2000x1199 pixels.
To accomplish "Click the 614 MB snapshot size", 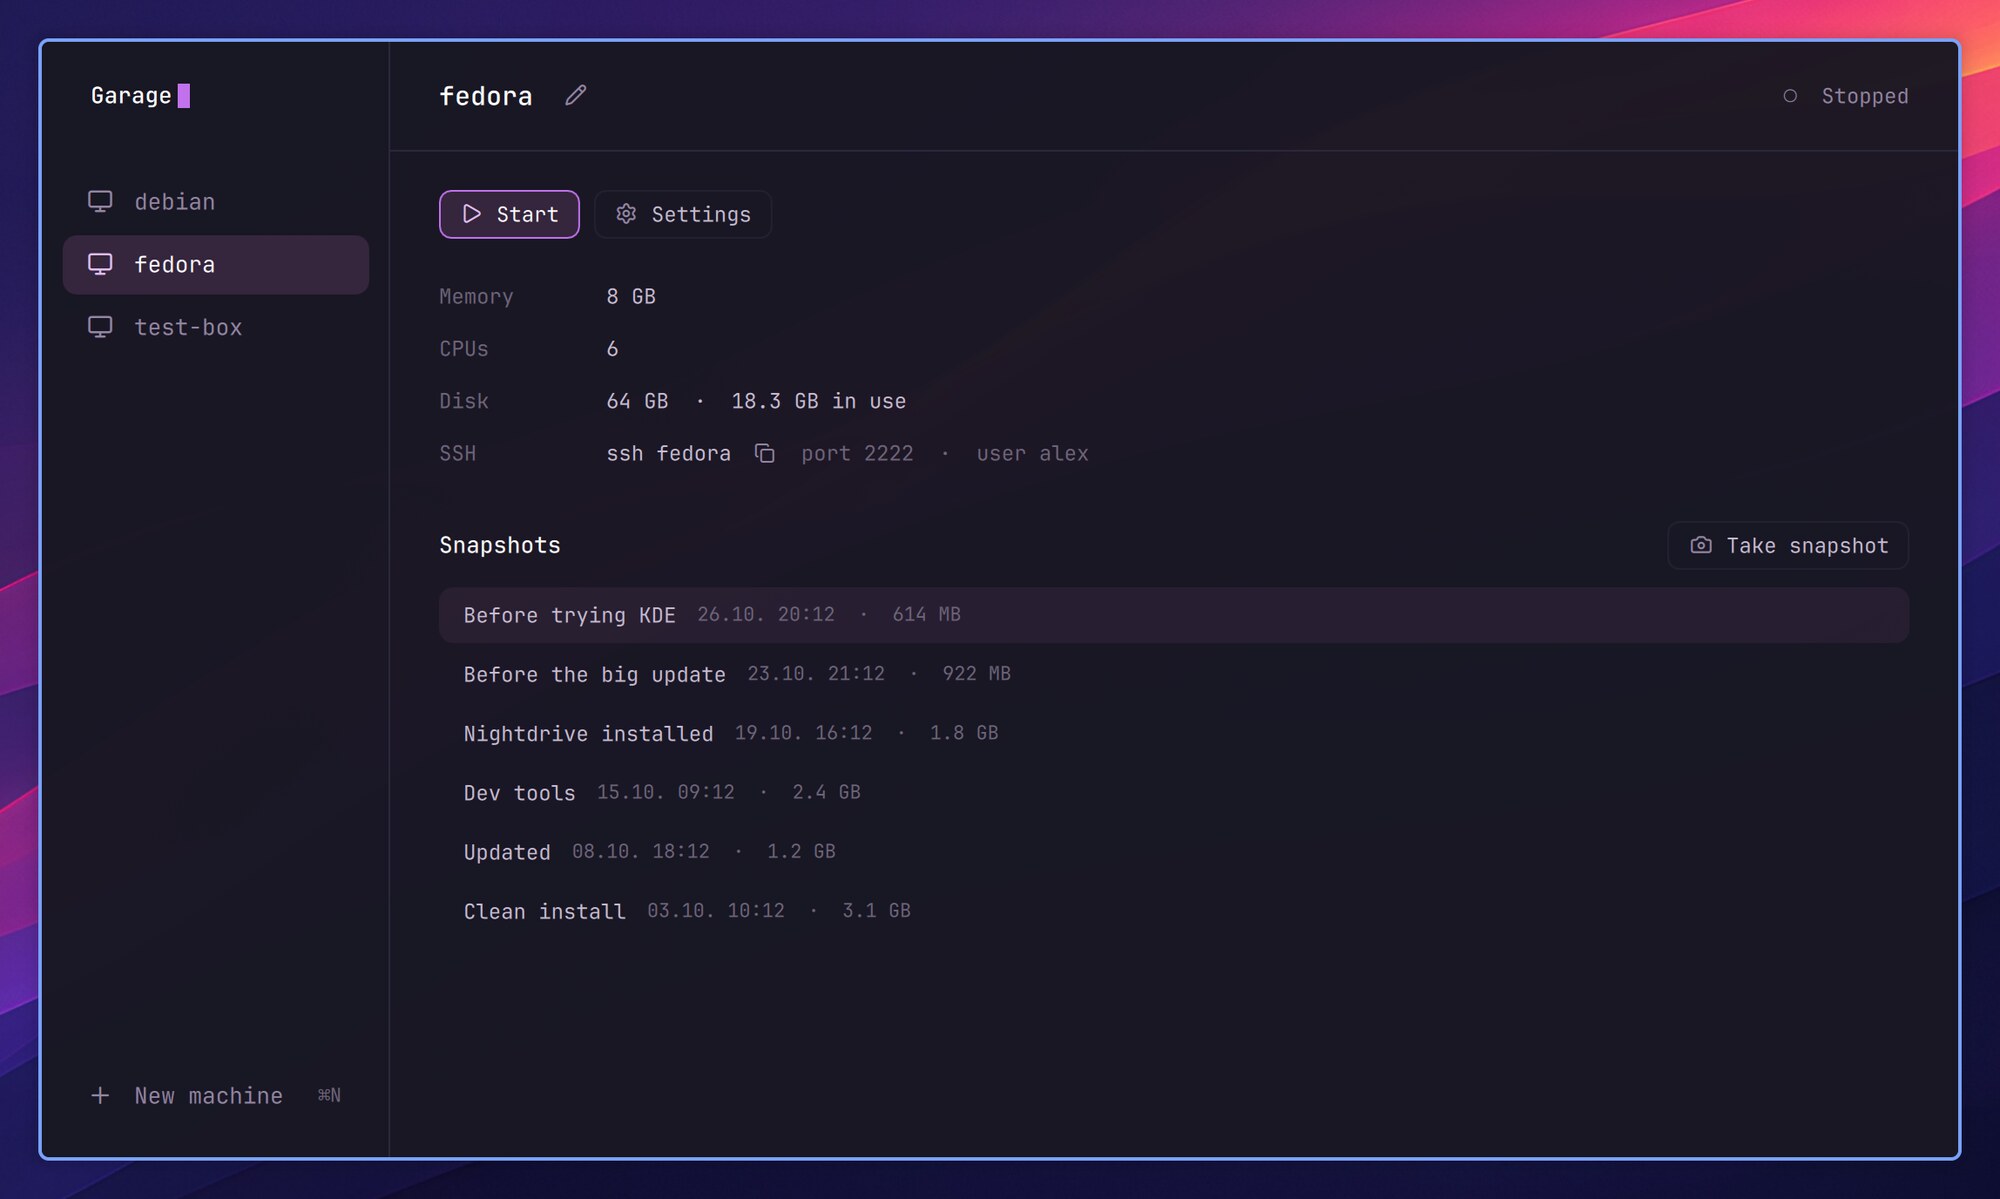I will [926, 614].
